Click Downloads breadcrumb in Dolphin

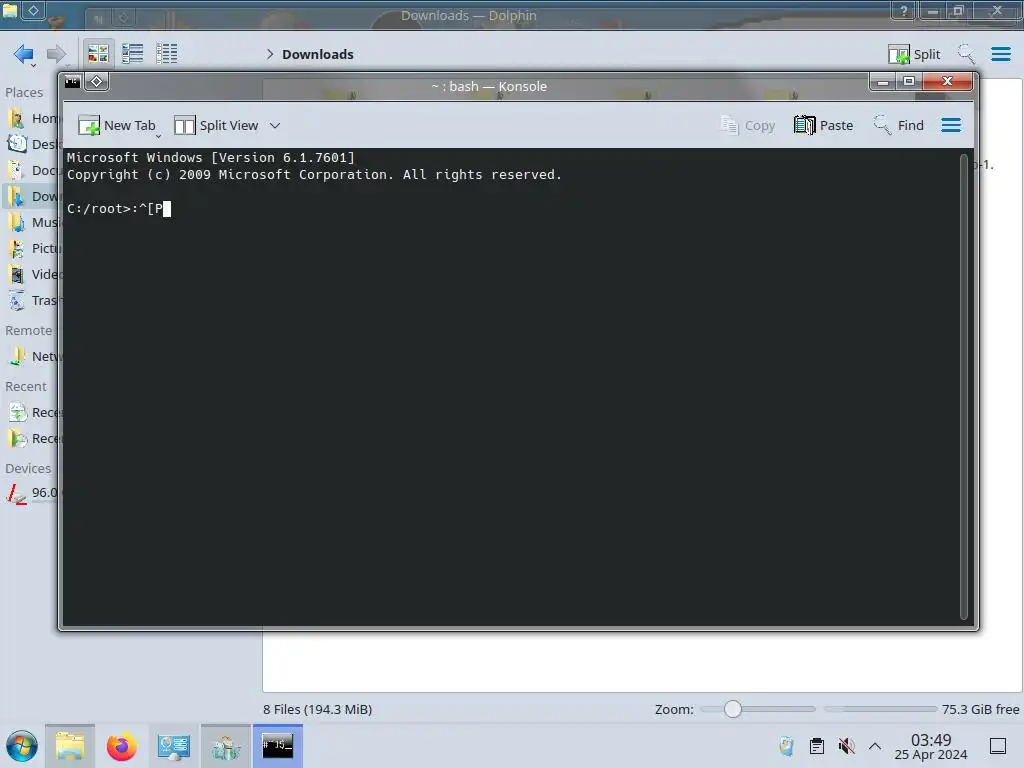(x=318, y=54)
